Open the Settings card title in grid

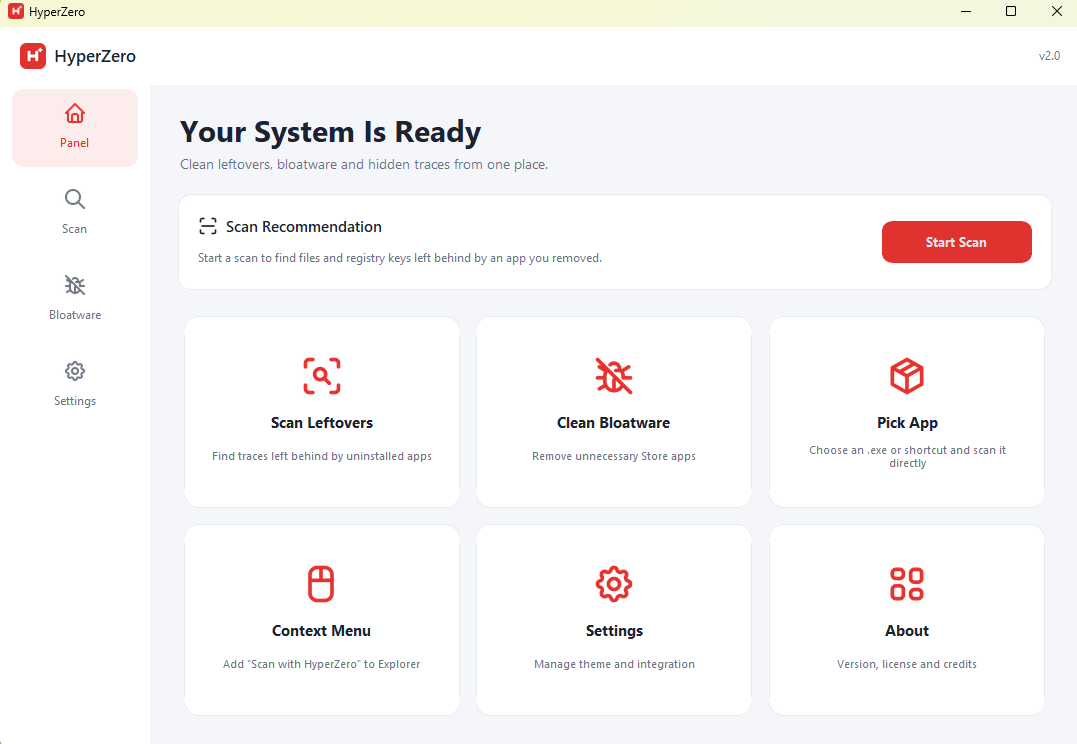click(x=614, y=631)
